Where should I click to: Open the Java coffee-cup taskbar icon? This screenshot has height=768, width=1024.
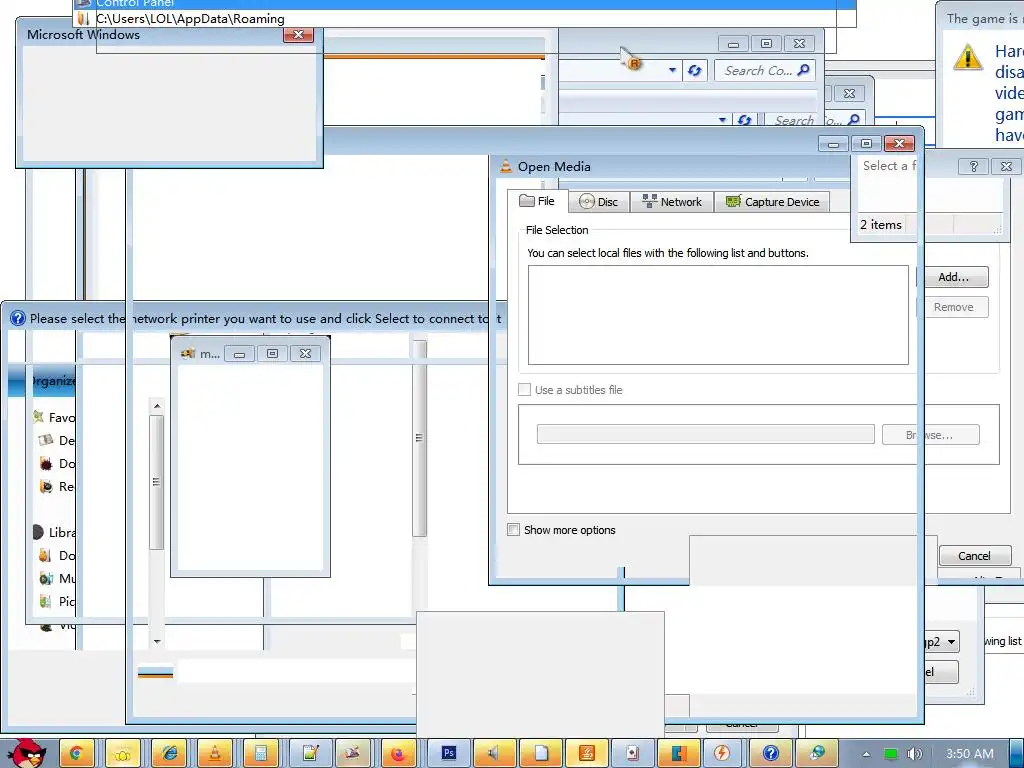click(x=586, y=754)
